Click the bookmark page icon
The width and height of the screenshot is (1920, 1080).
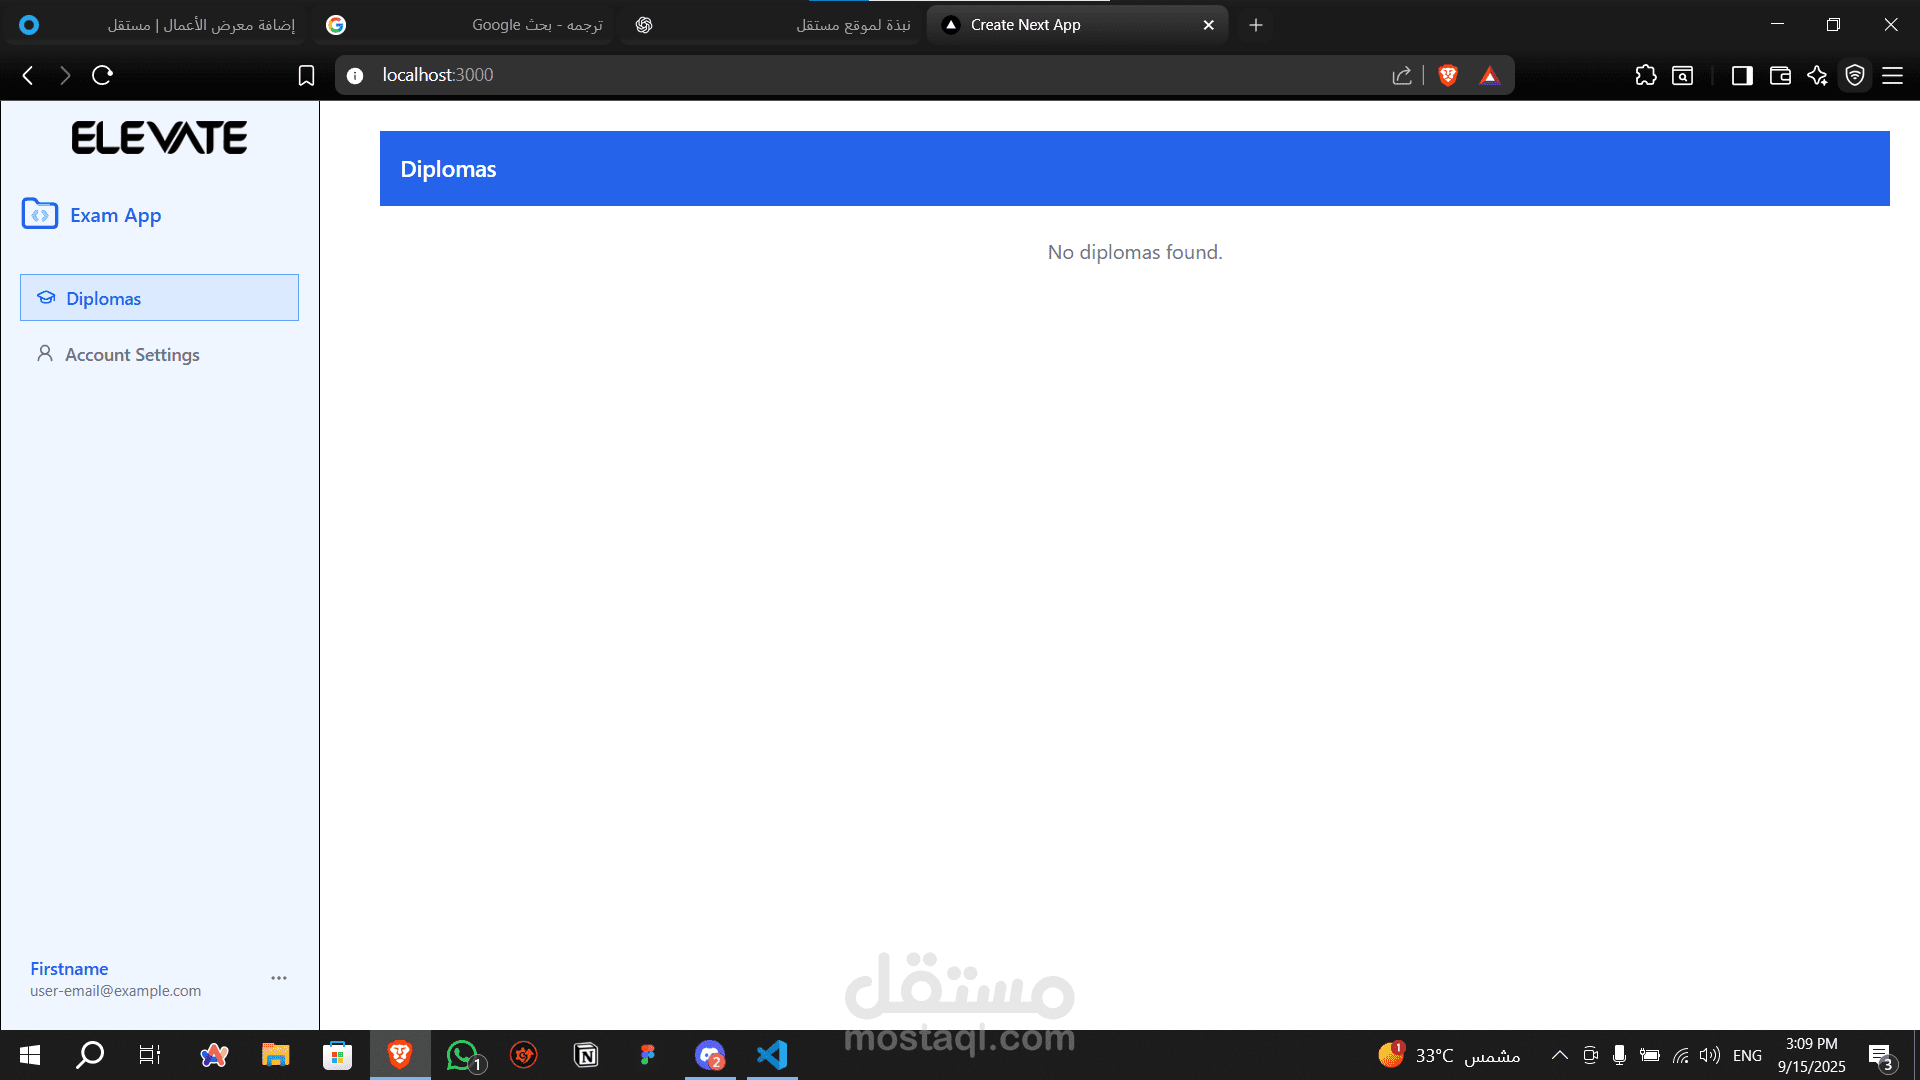tap(306, 75)
